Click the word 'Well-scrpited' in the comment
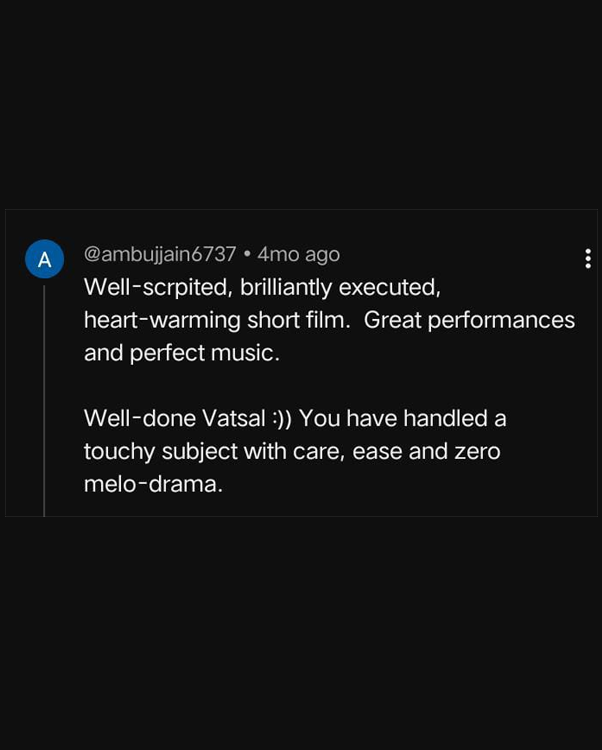 coord(156,287)
